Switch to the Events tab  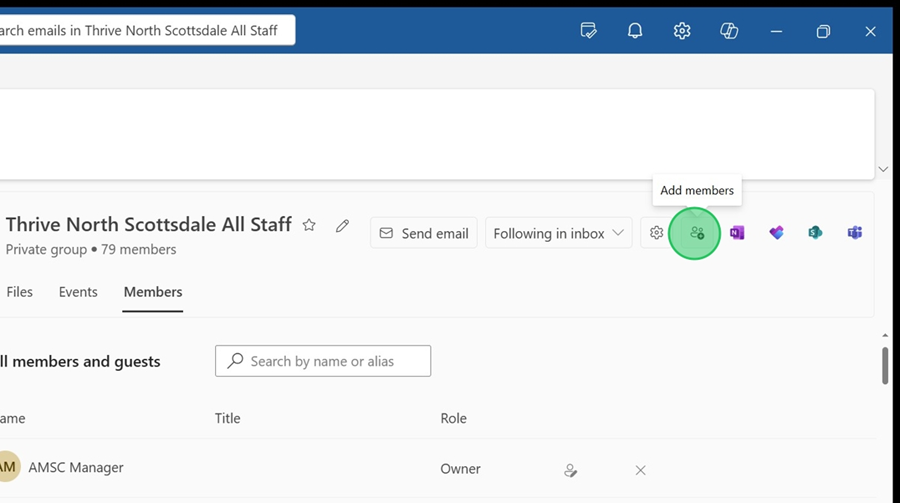tap(78, 292)
